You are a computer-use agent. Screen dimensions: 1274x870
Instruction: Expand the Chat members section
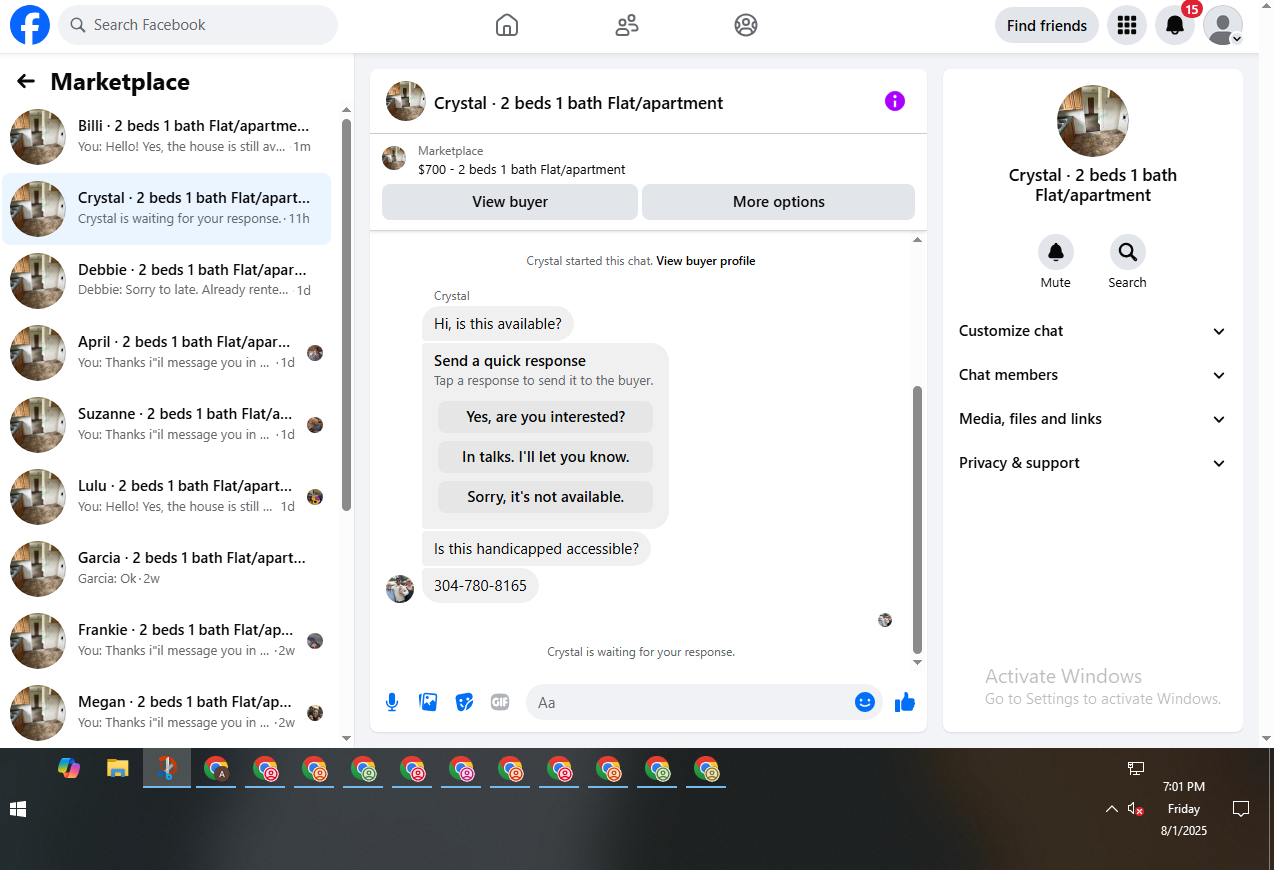click(x=1092, y=375)
